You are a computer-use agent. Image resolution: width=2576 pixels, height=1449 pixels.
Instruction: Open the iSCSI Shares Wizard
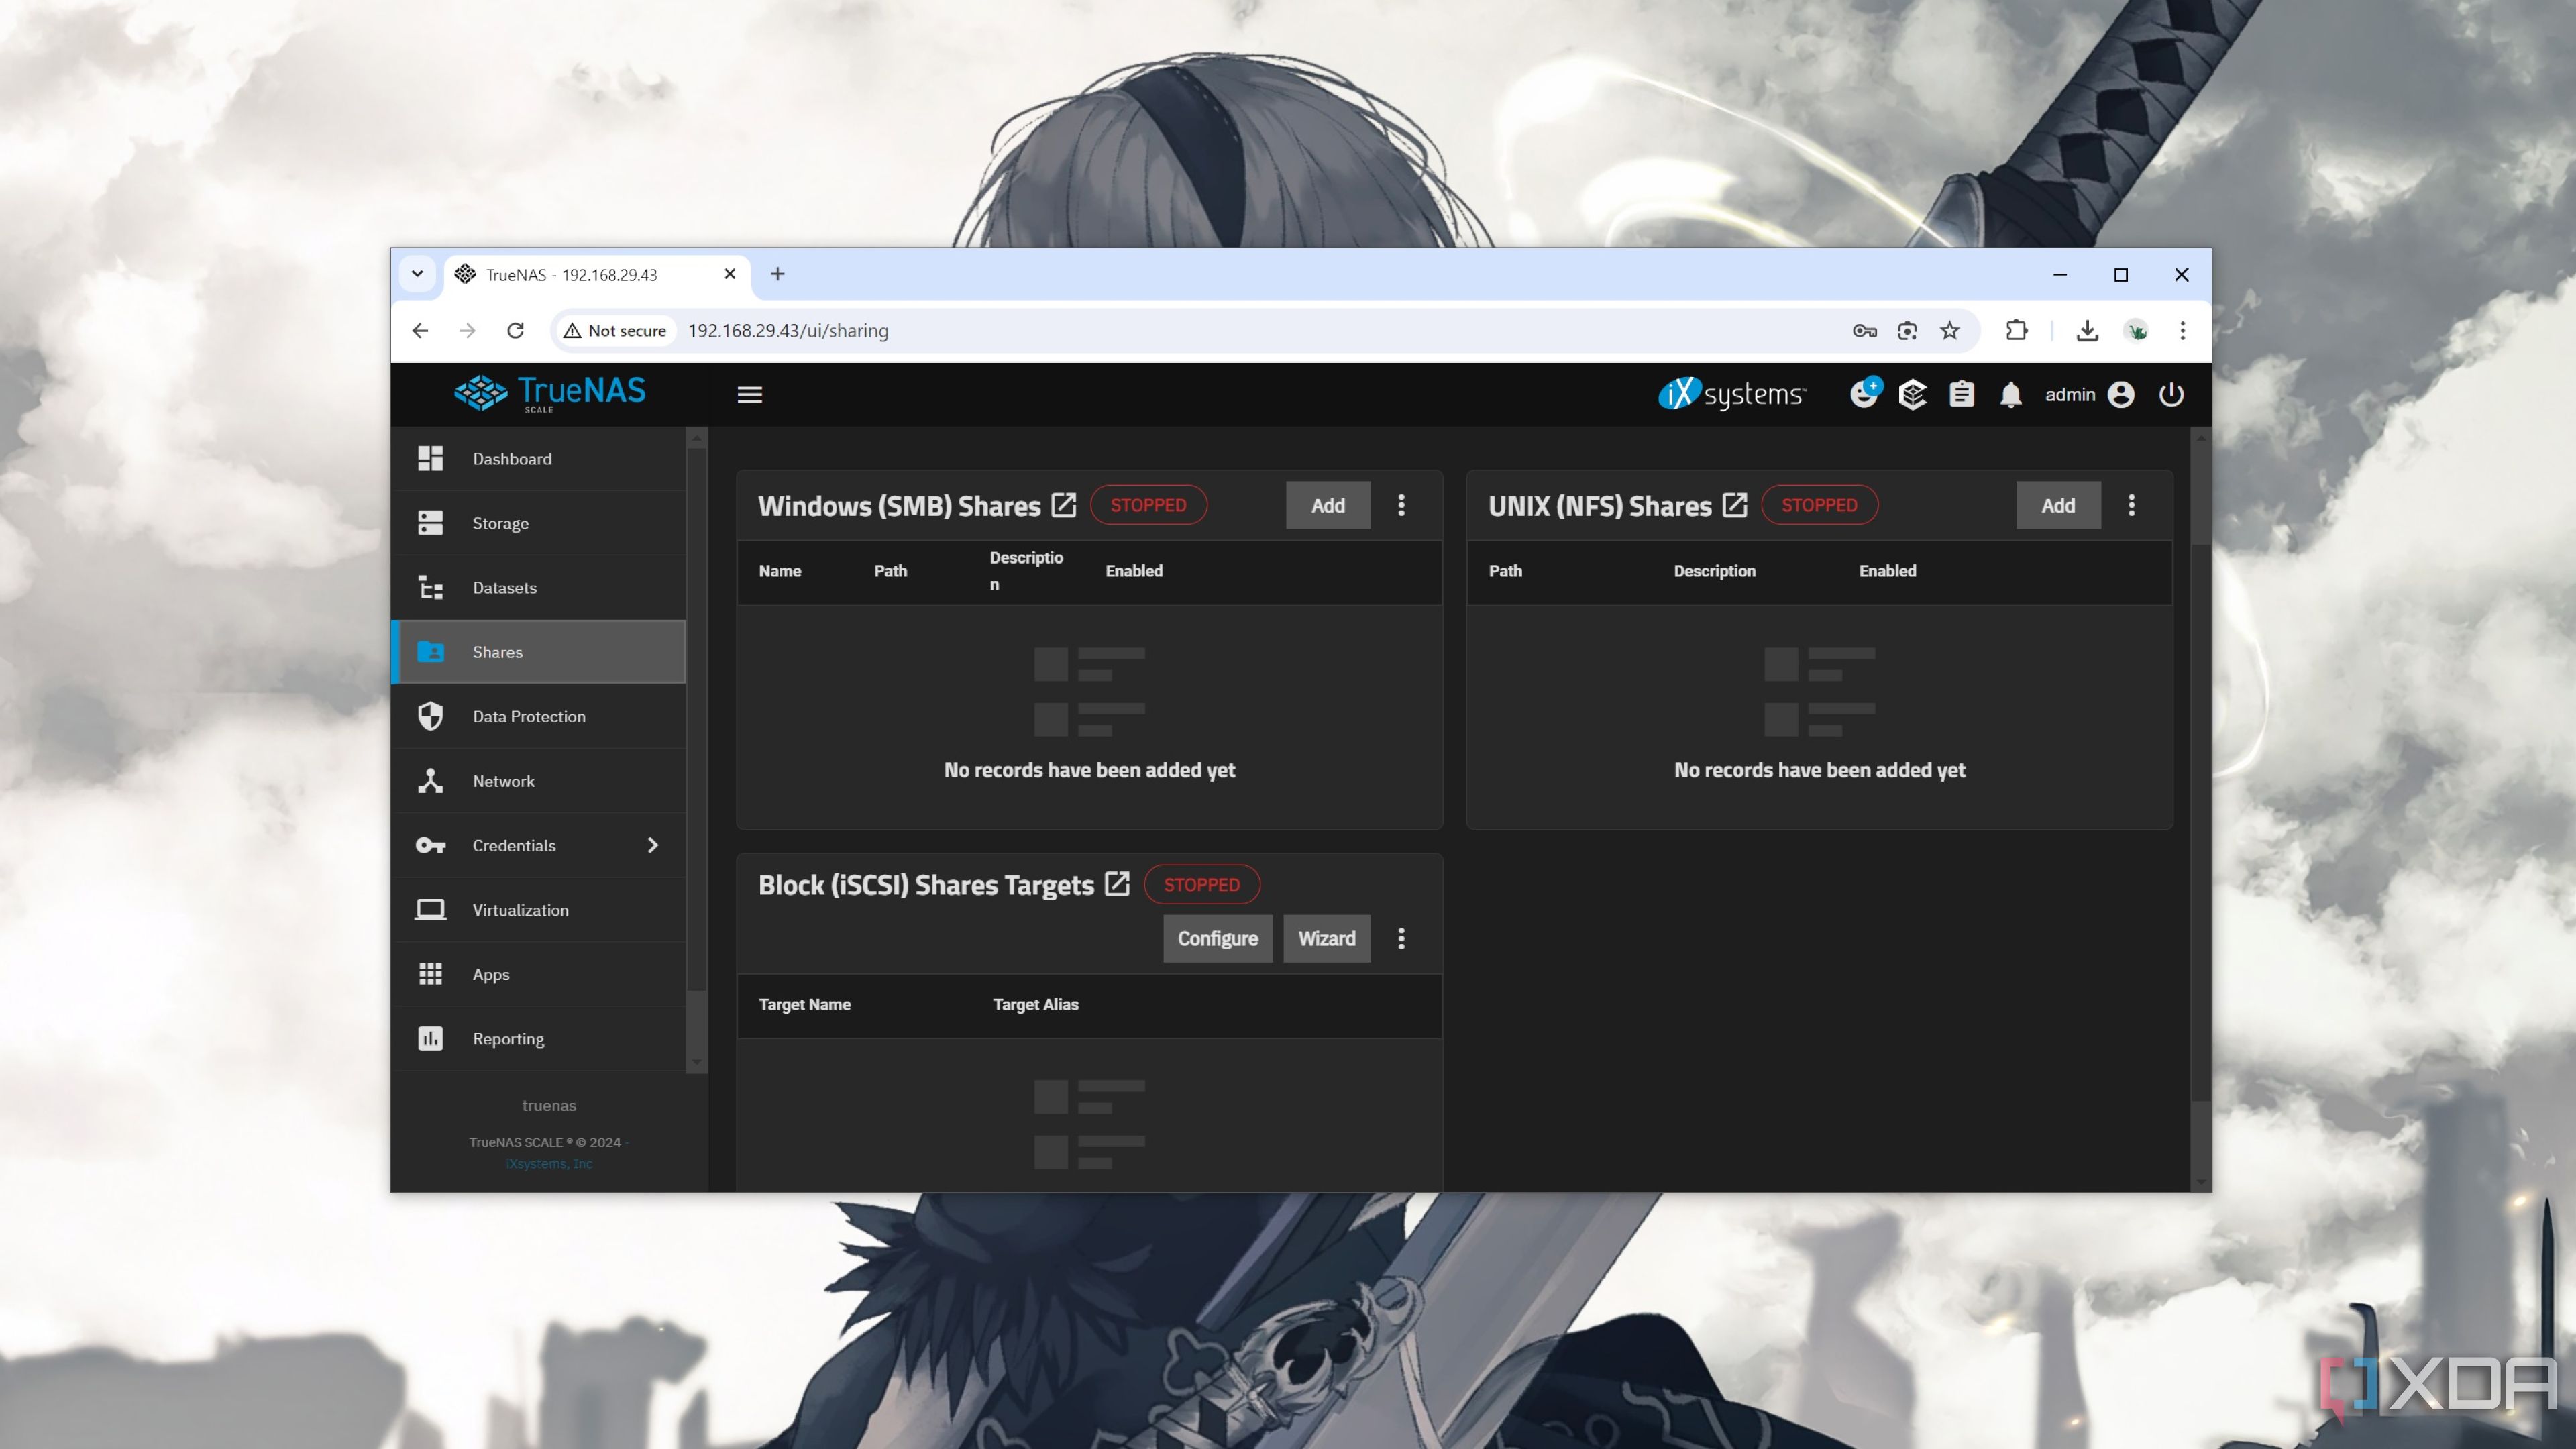coord(1327,938)
